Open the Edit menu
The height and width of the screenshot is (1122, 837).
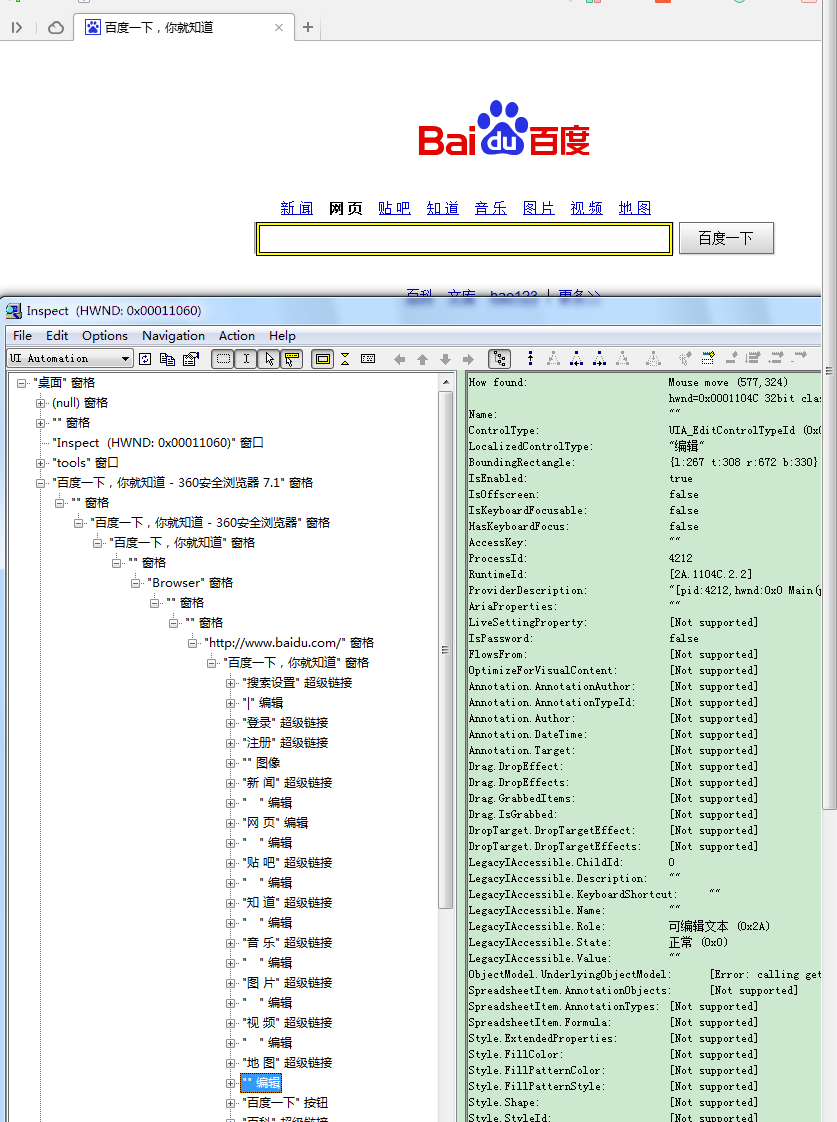57,336
